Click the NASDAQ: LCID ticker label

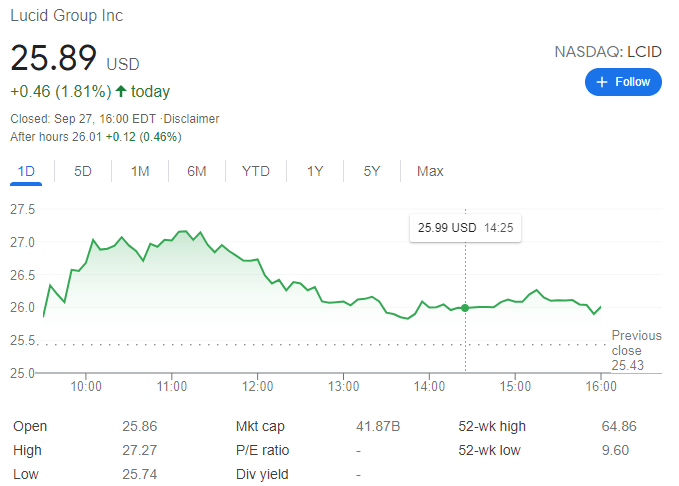click(x=607, y=51)
